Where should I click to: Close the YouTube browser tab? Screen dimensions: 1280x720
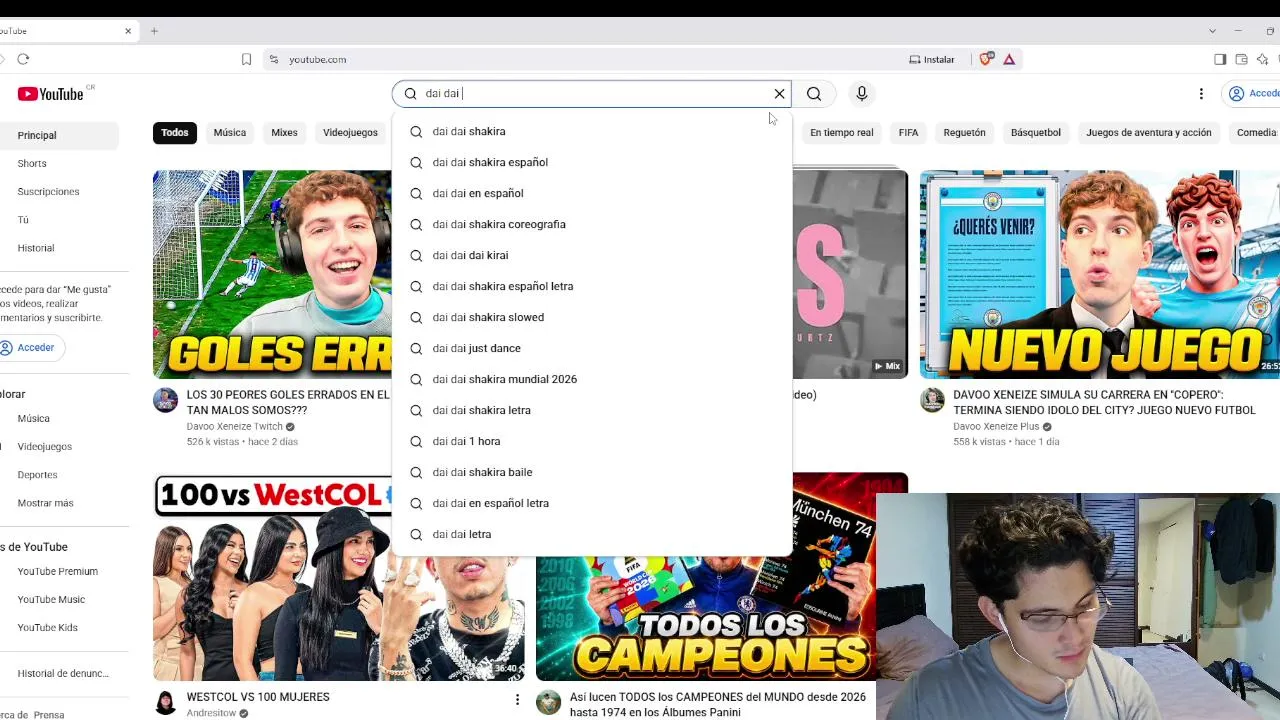click(x=128, y=31)
